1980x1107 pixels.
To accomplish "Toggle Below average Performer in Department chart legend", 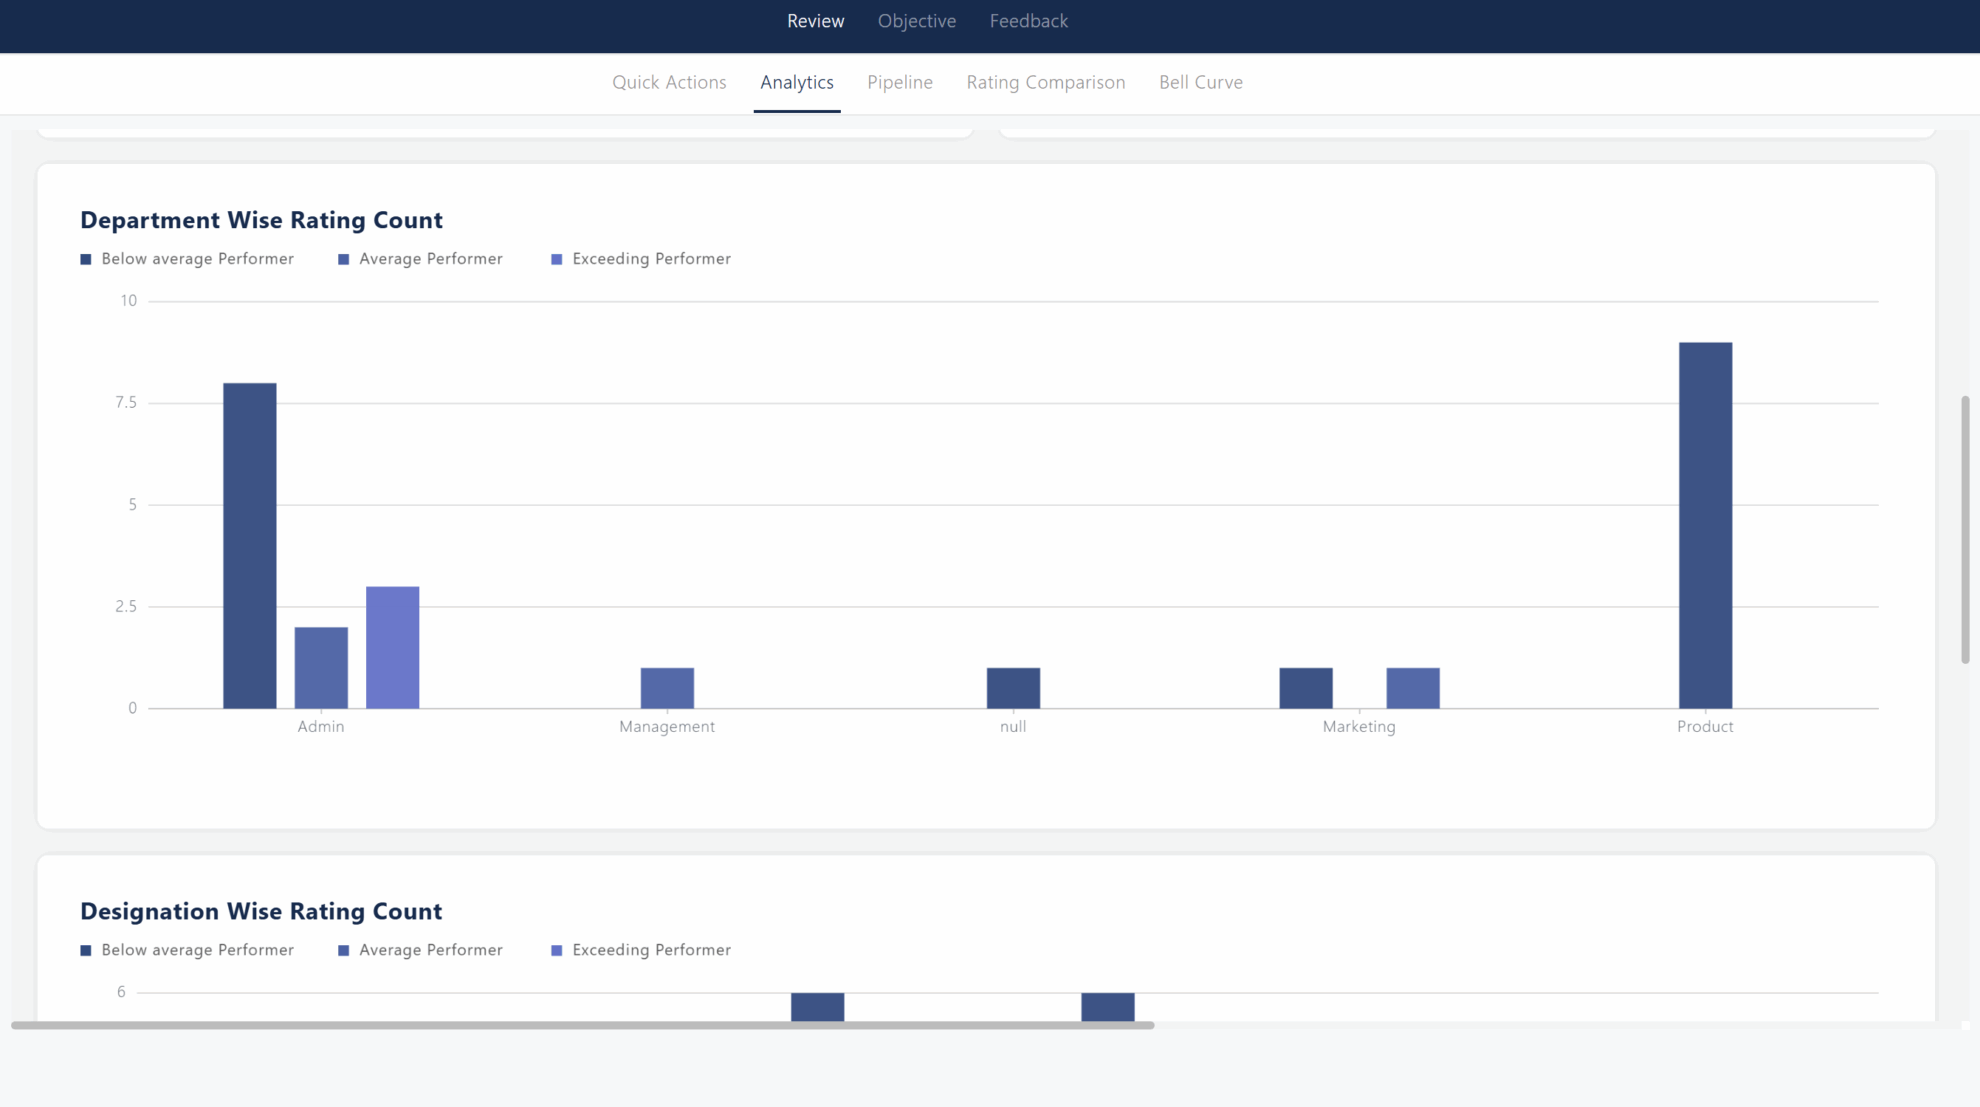I will pos(187,258).
